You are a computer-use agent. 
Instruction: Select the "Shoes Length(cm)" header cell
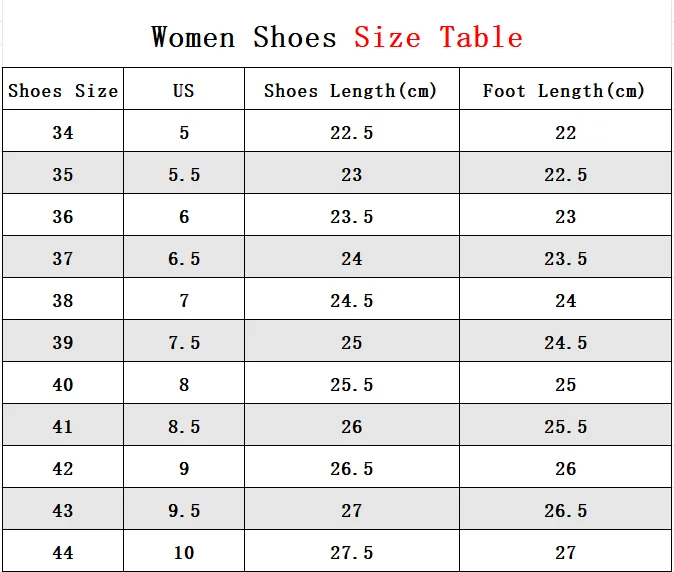[x=351, y=91]
